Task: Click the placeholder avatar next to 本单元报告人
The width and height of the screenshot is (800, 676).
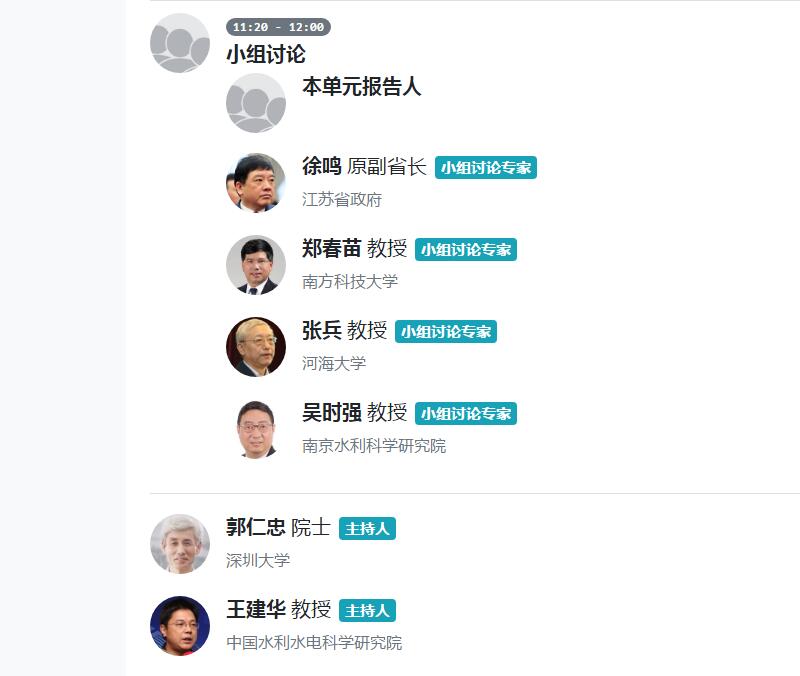Action: [x=256, y=103]
